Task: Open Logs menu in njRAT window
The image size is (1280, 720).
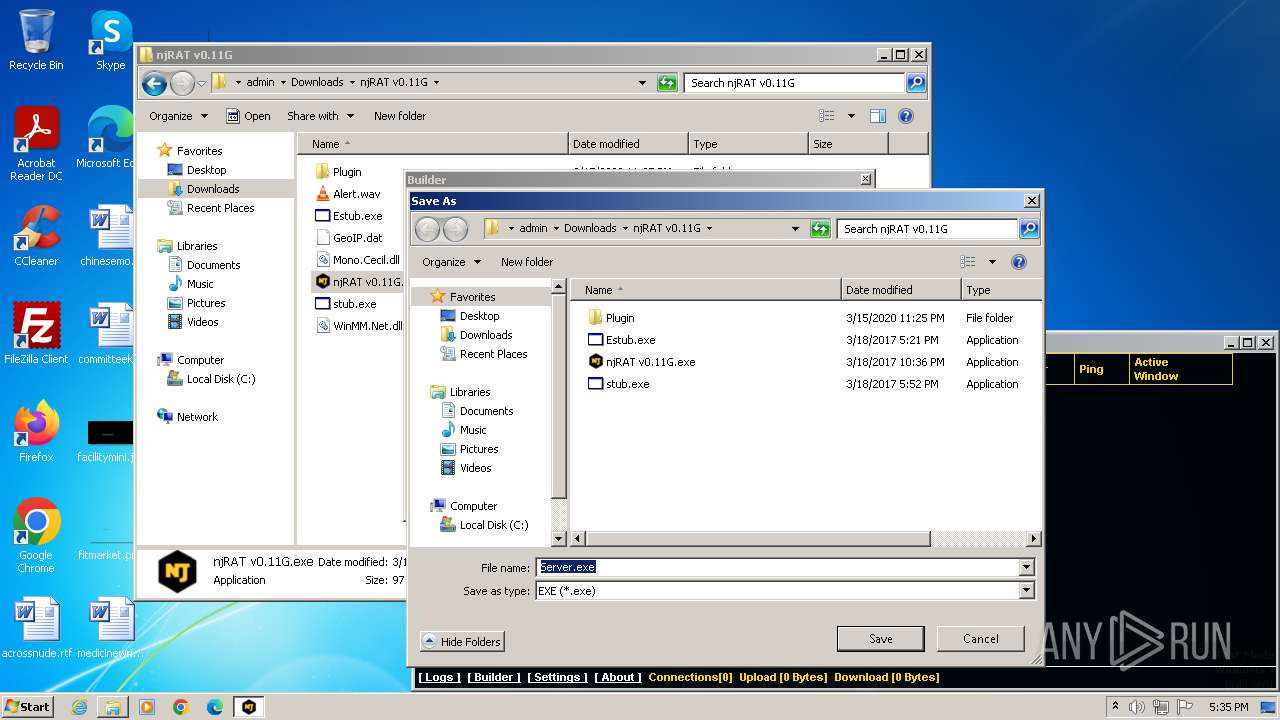Action: coord(440,677)
